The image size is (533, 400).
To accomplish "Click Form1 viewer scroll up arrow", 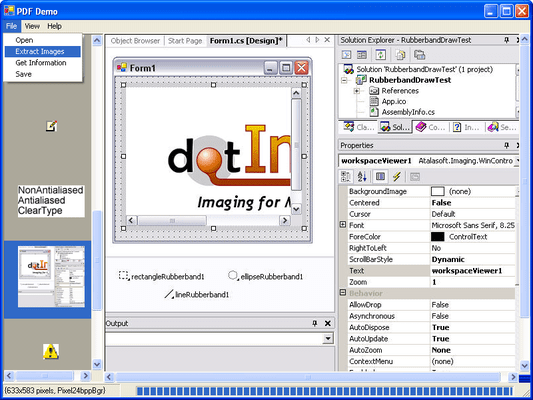I will [296, 93].
